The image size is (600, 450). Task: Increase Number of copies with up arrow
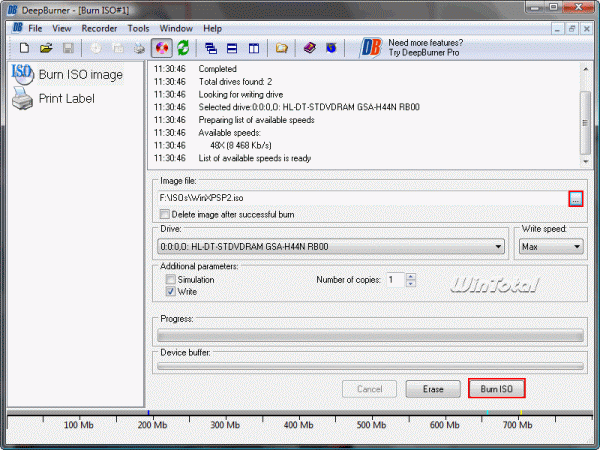411,276
